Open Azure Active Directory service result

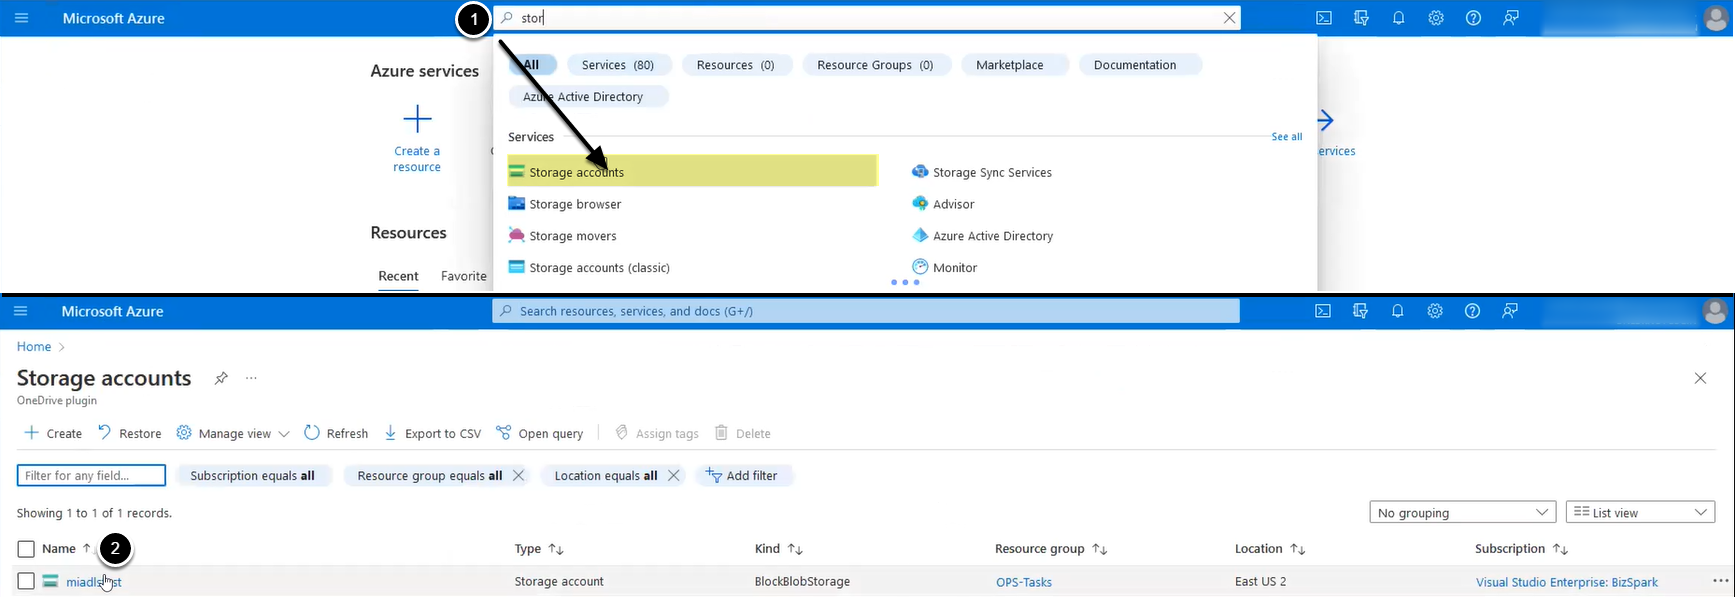tap(983, 236)
